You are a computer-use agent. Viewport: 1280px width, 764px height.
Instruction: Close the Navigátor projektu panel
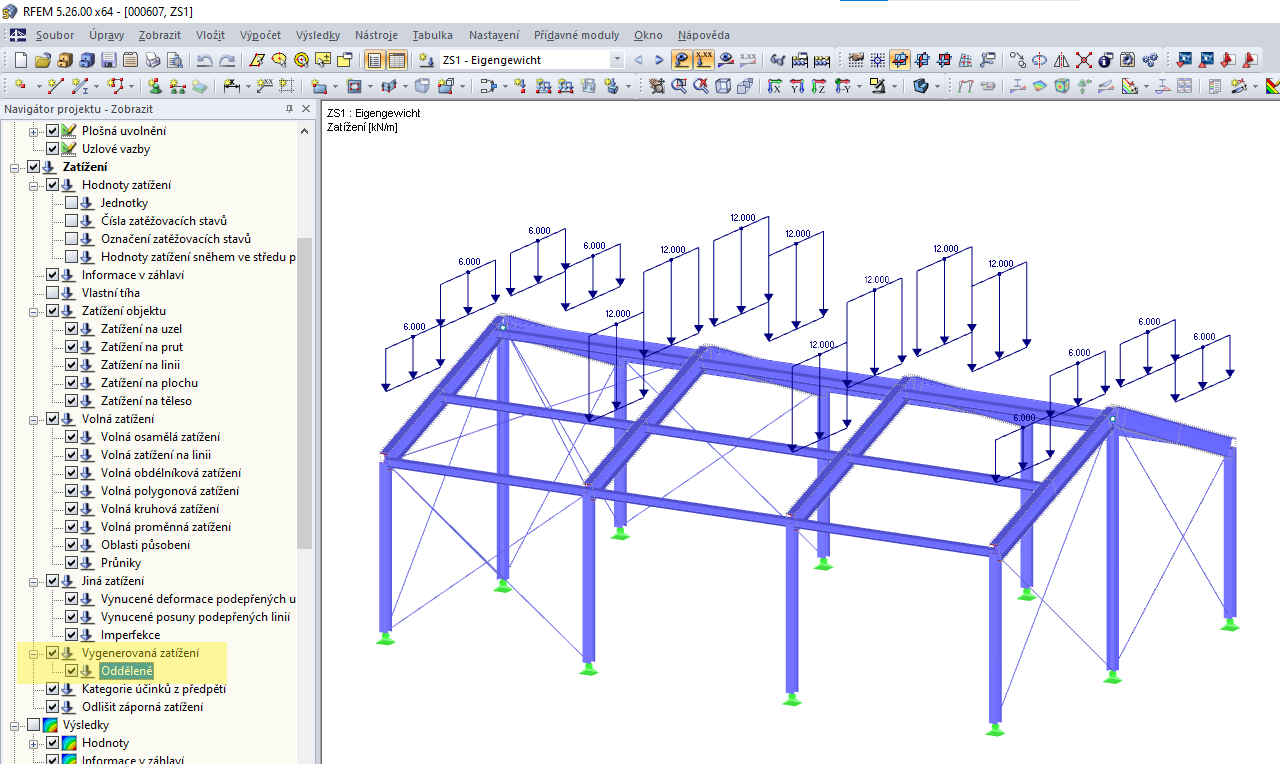307,109
